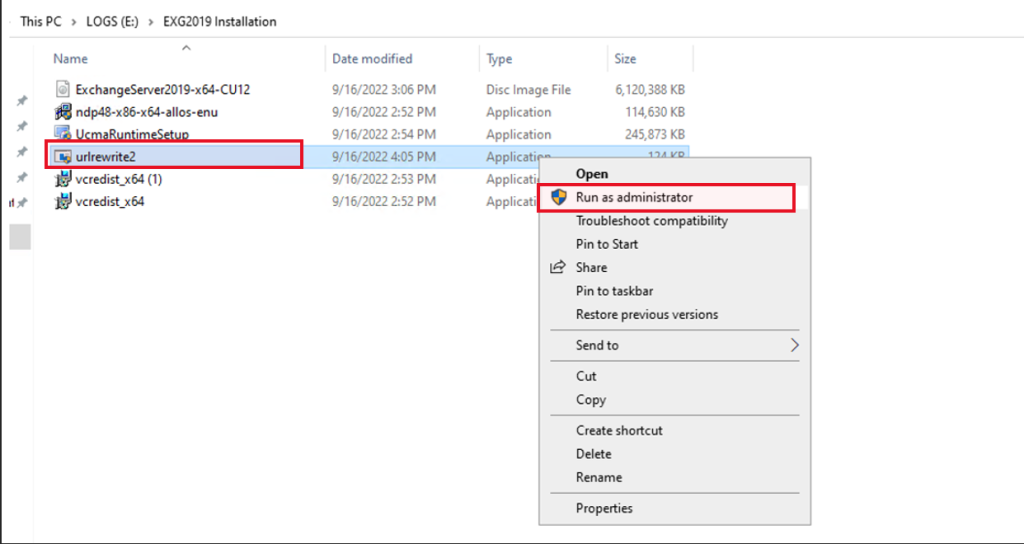
Task: Select the ndp48-x86-x64-allos-enu installer icon
Action: (x=63, y=112)
